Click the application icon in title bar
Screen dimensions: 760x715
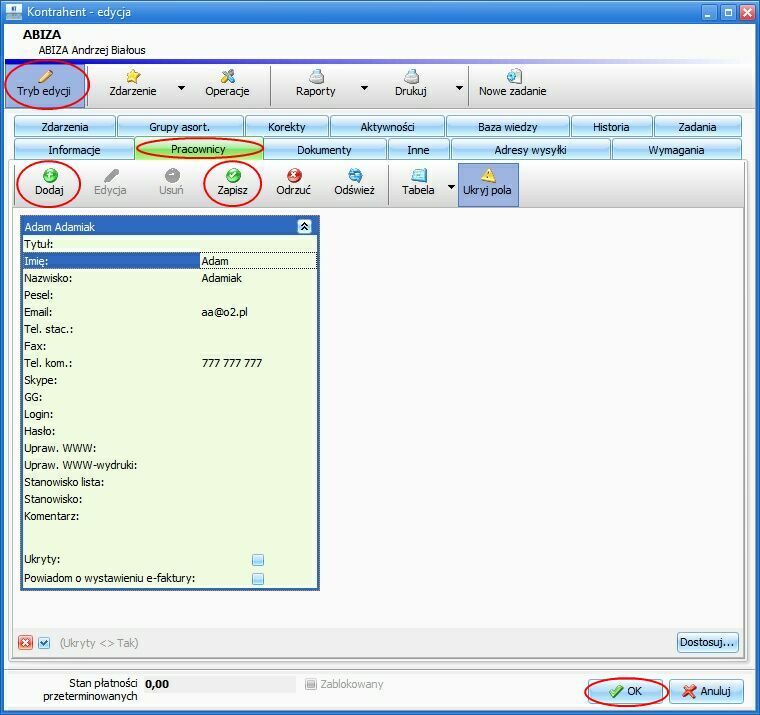pos(14,11)
